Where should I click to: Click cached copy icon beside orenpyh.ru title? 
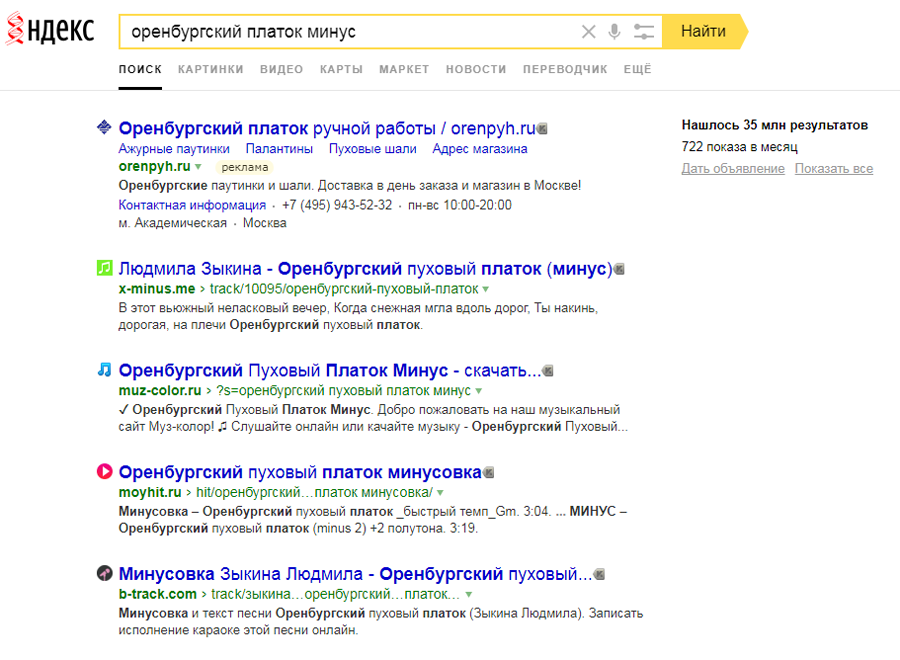(x=542, y=129)
